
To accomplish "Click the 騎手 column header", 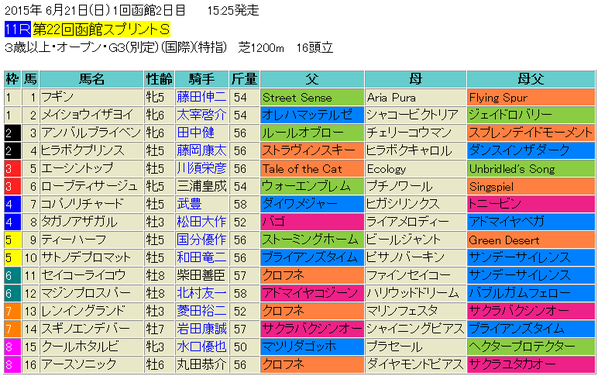I will click(x=201, y=79).
